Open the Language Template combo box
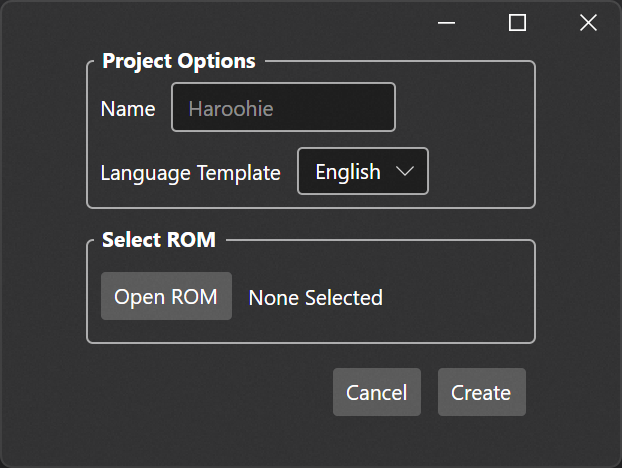622x468 pixels. [363, 171]
